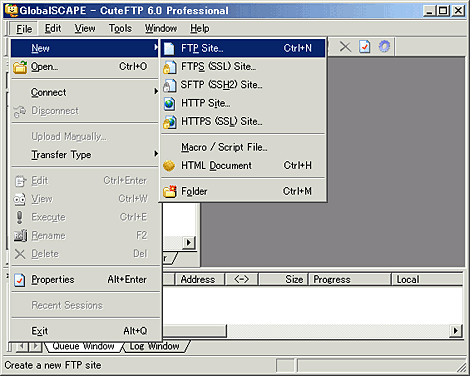Open Properties with checkmark icon
The height and width of the screenshot is (376, 470).
[85, 279]
